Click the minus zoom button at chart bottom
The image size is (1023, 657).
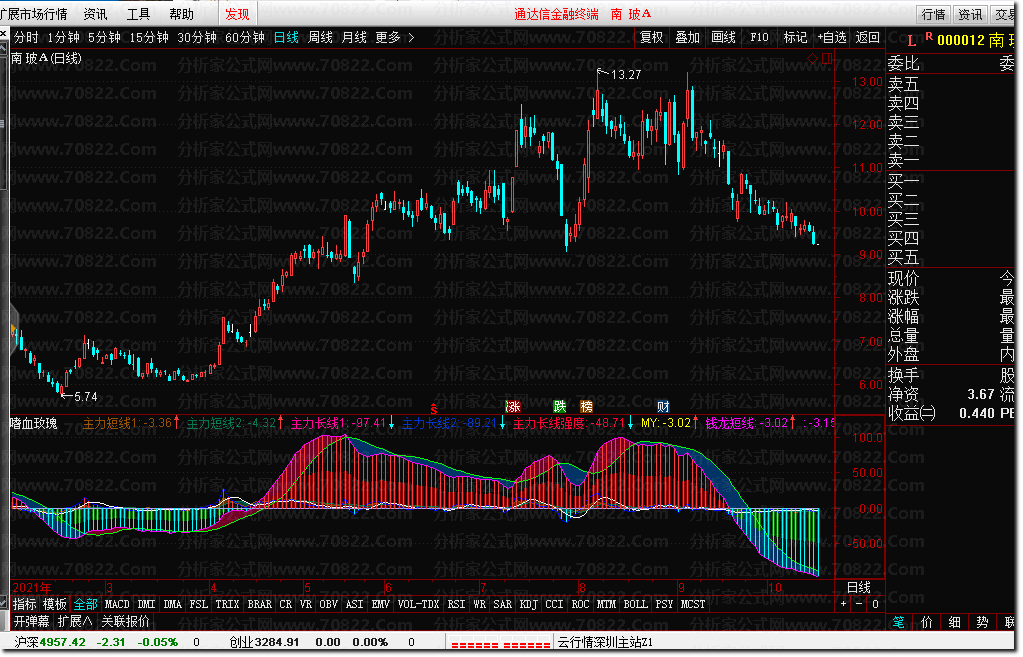pyautogui.click(x=859, y=604)
